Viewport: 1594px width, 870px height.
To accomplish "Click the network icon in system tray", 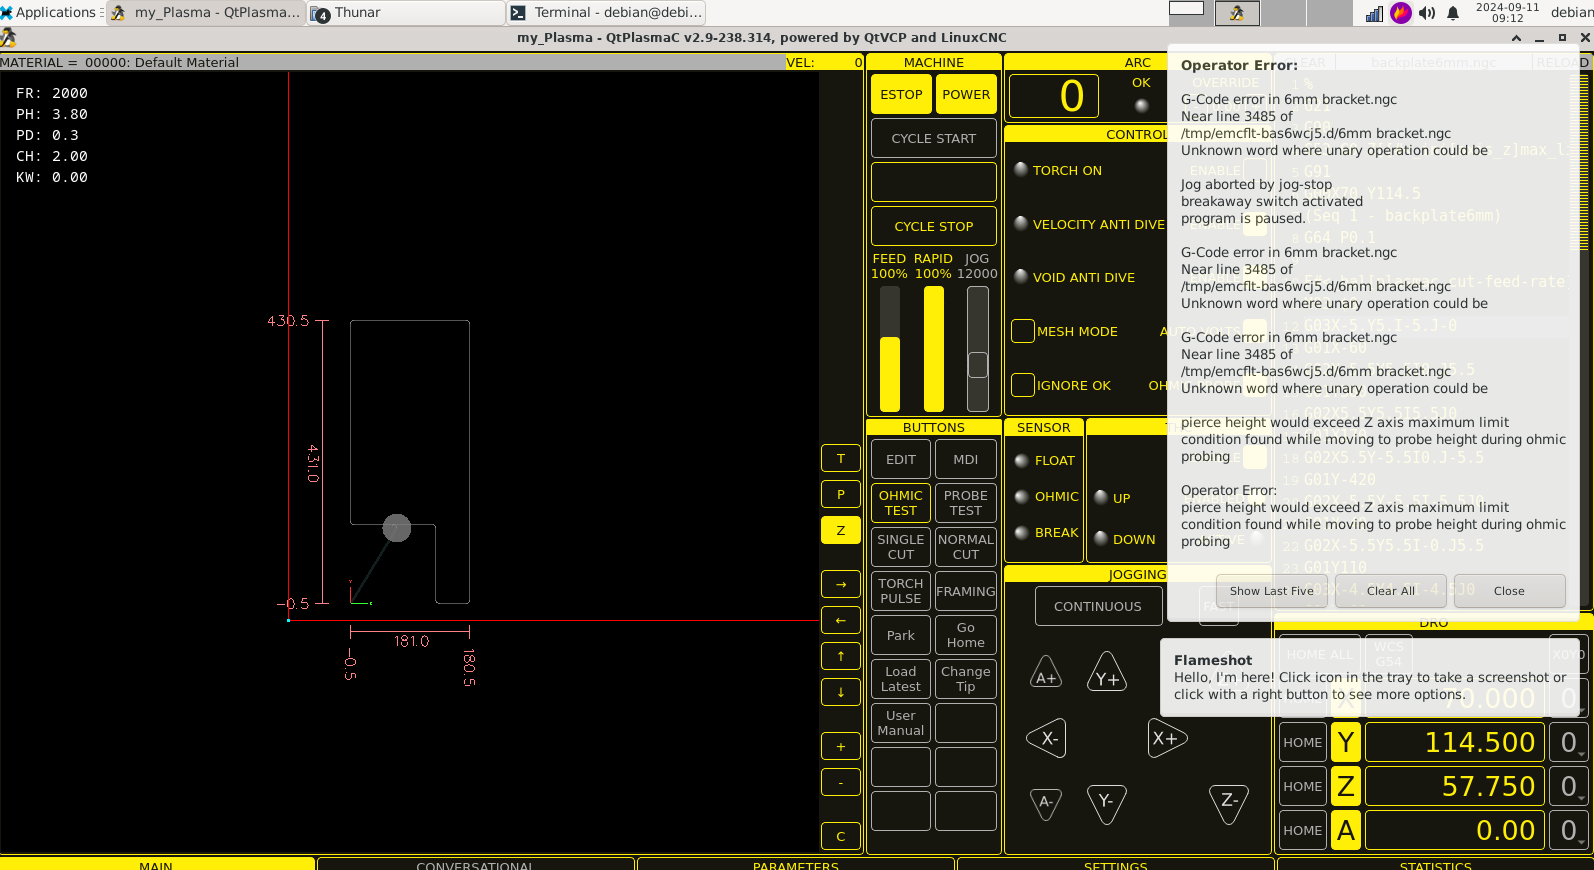I will coord(1374,13).
